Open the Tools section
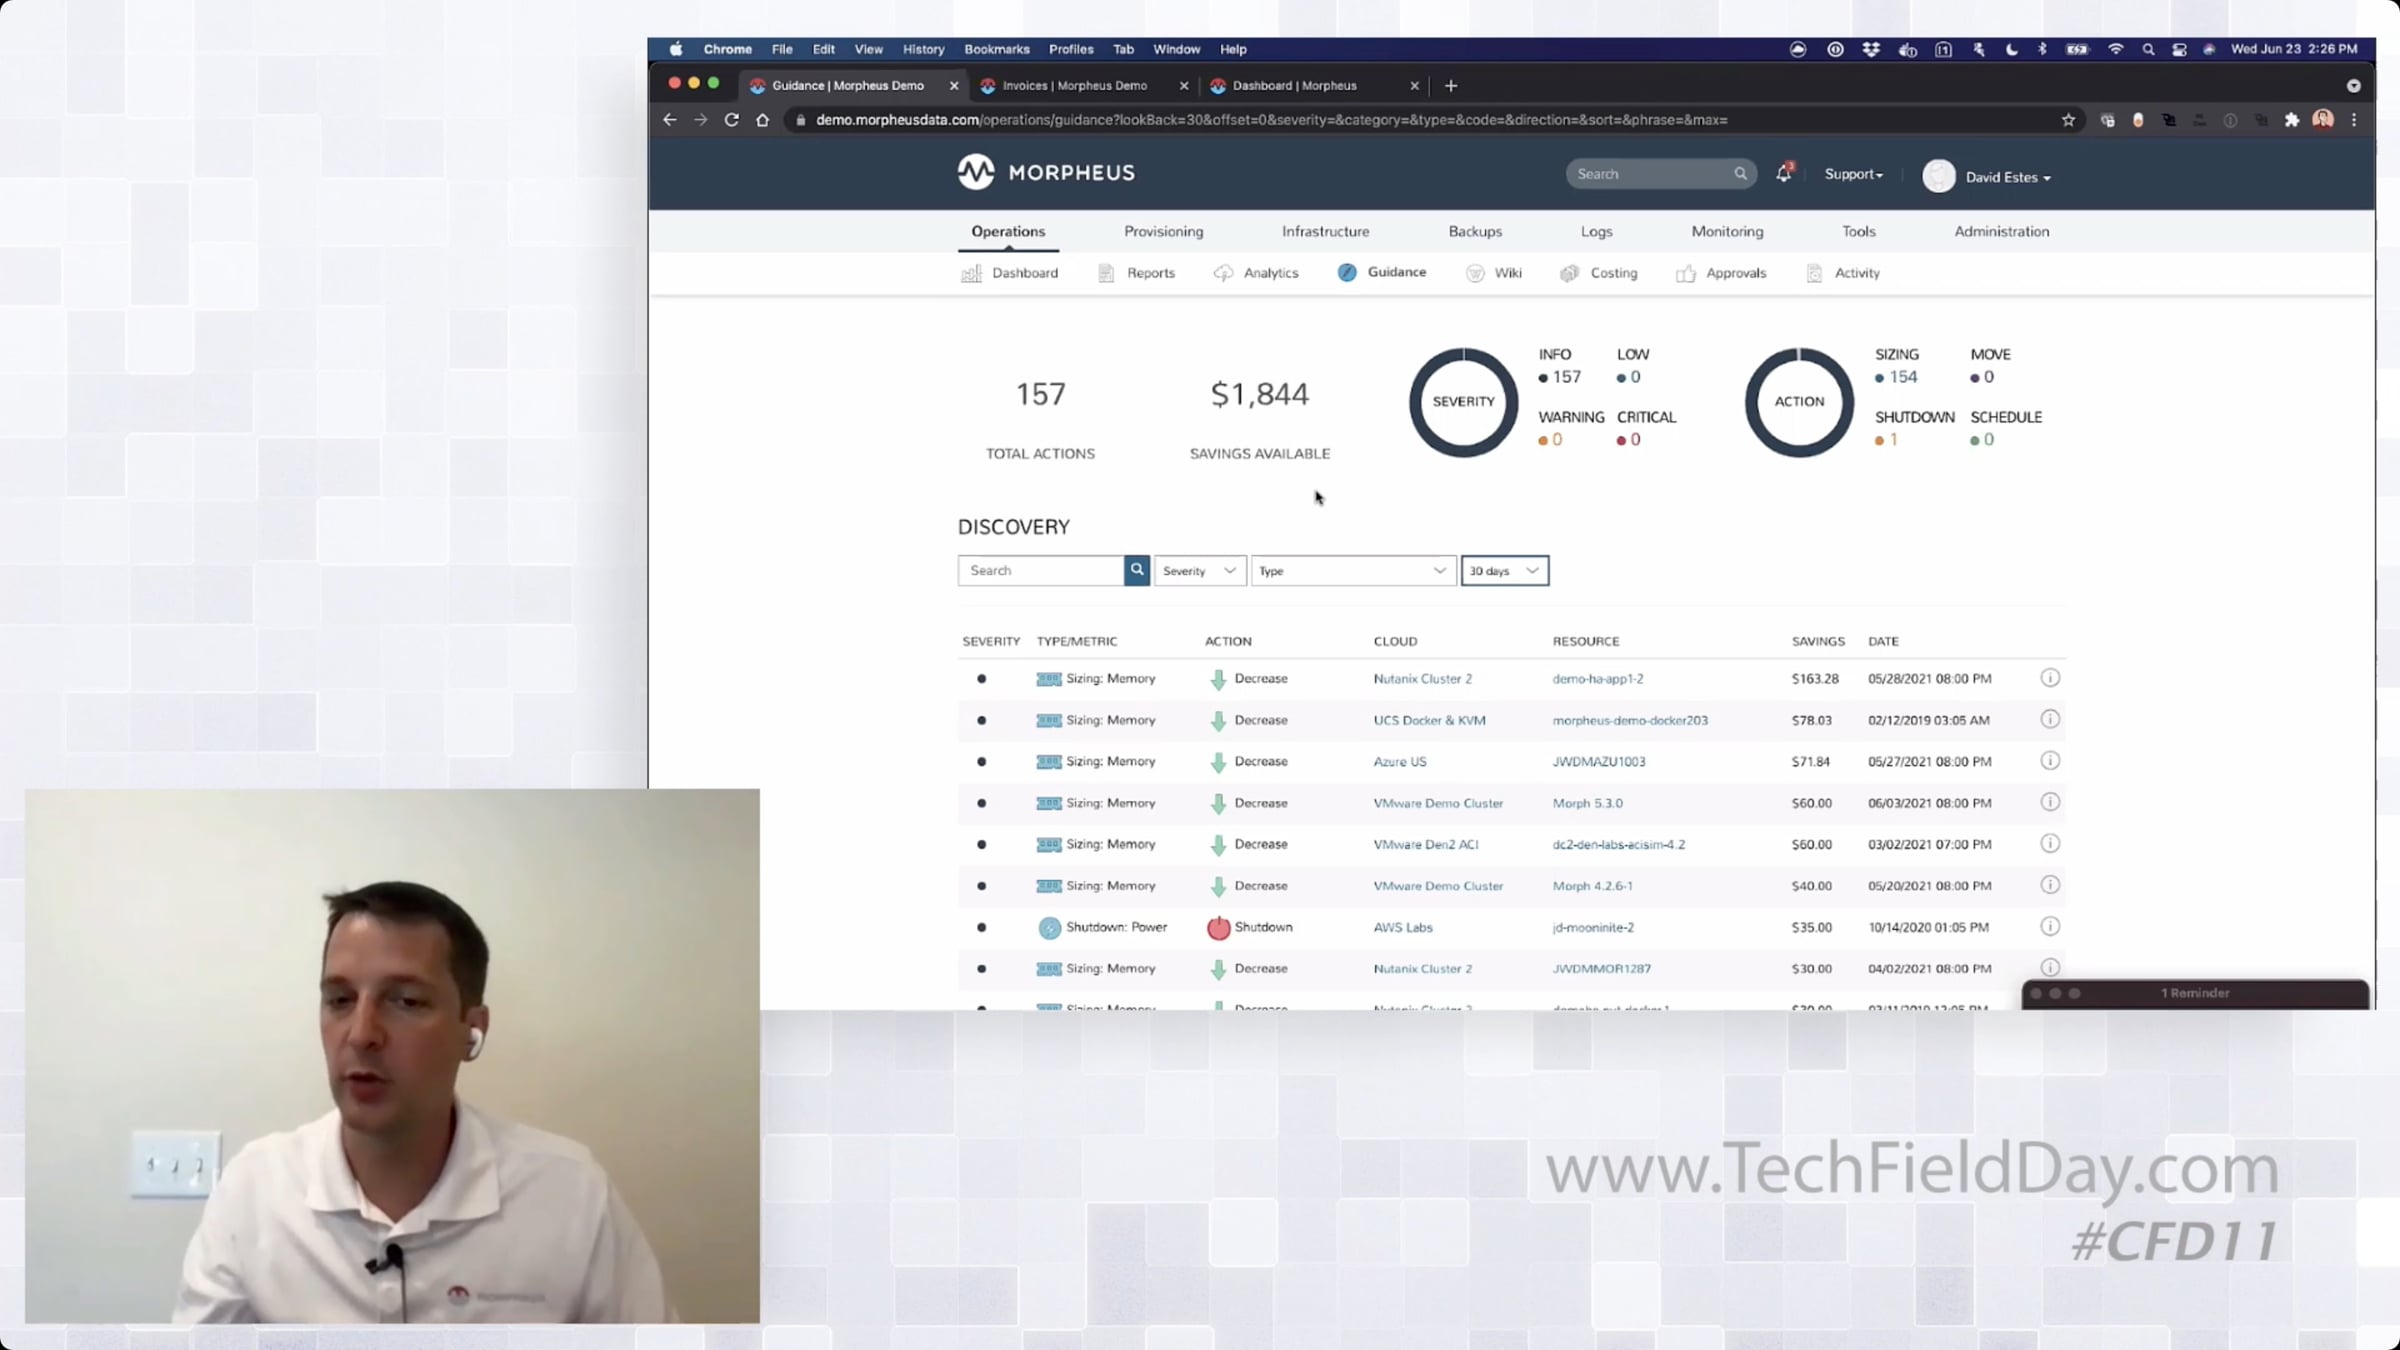 tap(1859, 231)
